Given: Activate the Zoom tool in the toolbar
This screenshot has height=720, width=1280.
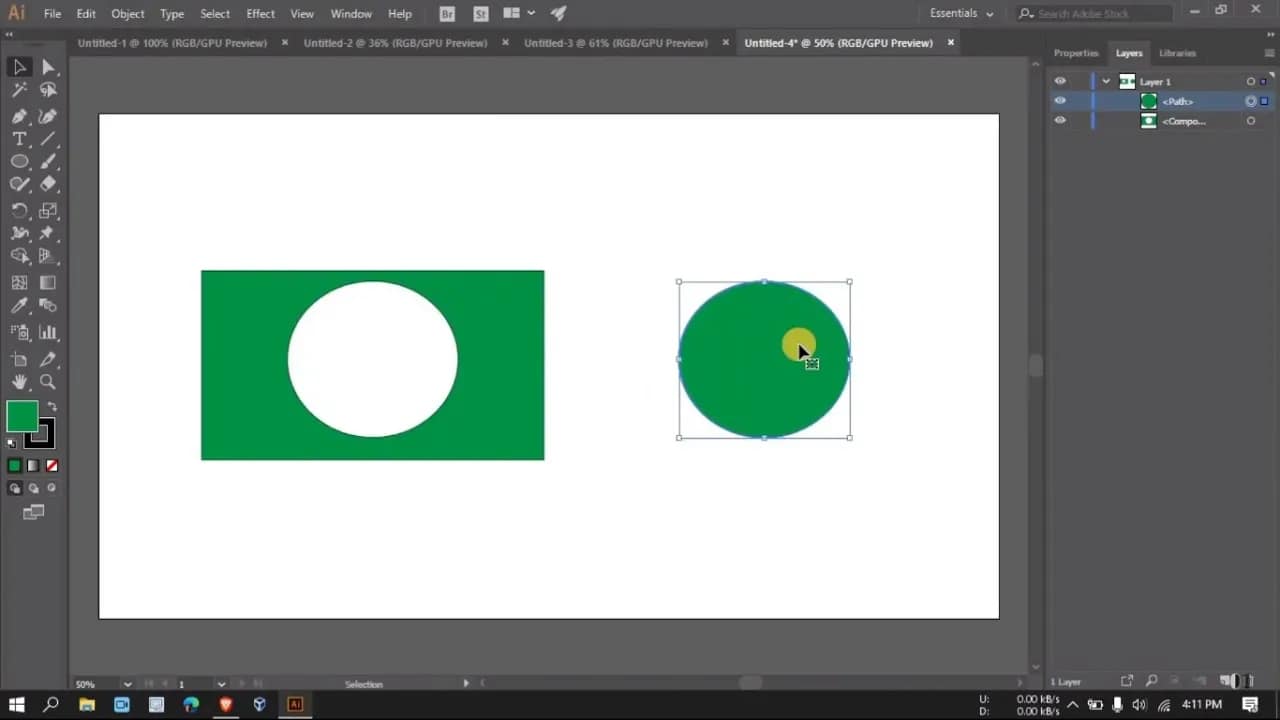Looking at the screenshot, I should (46, 381).
